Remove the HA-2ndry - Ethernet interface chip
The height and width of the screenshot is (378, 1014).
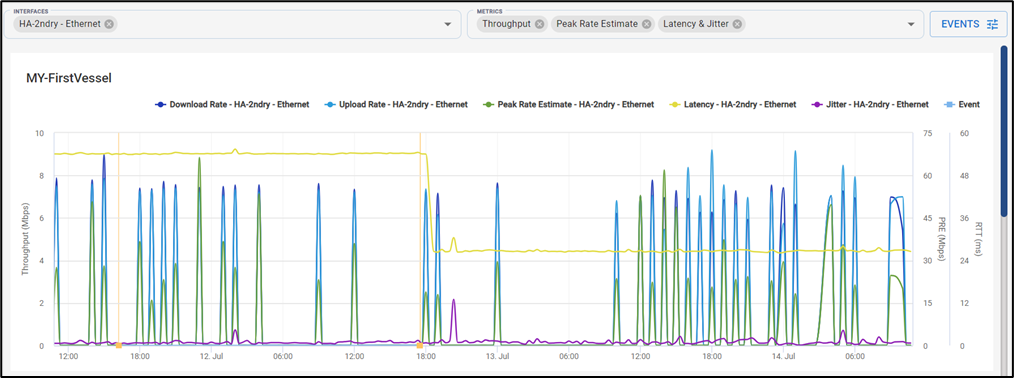tap(109, 25)
